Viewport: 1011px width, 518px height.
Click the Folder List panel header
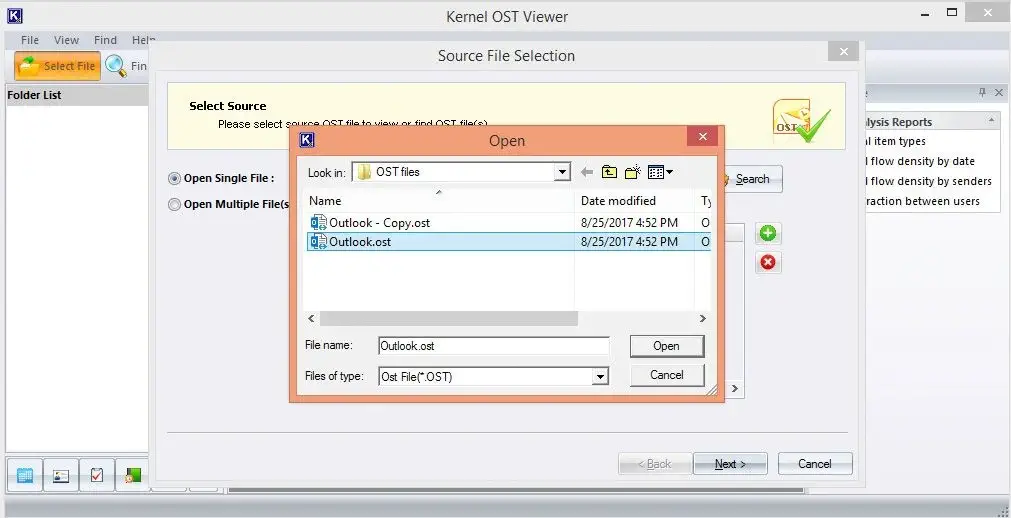point(77,95)
